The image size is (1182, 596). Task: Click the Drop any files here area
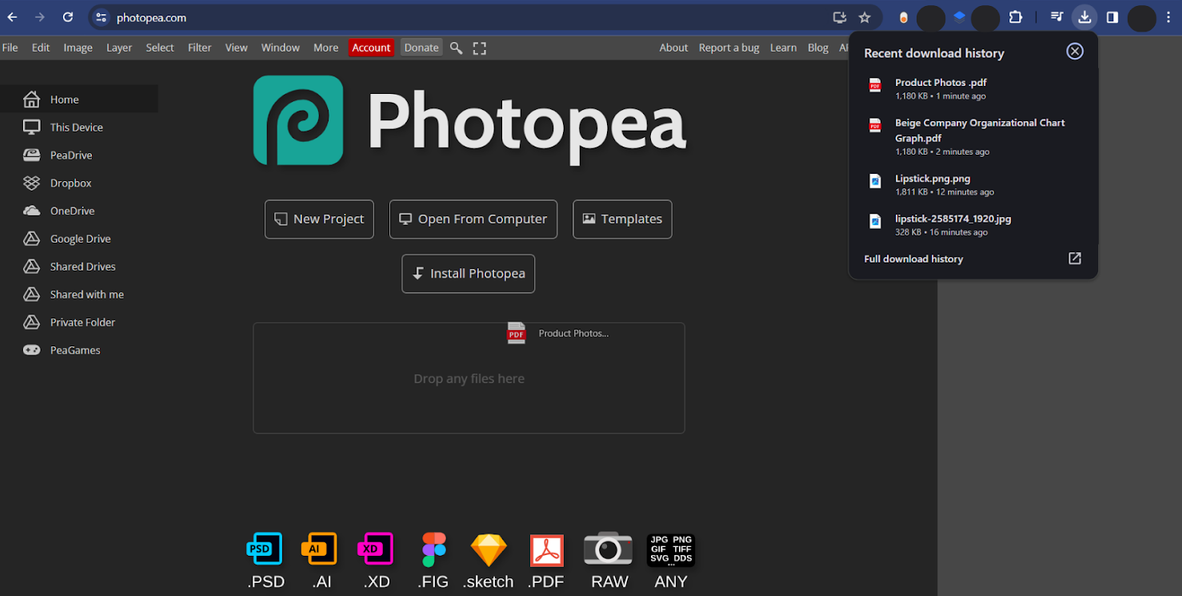(469, 378)
